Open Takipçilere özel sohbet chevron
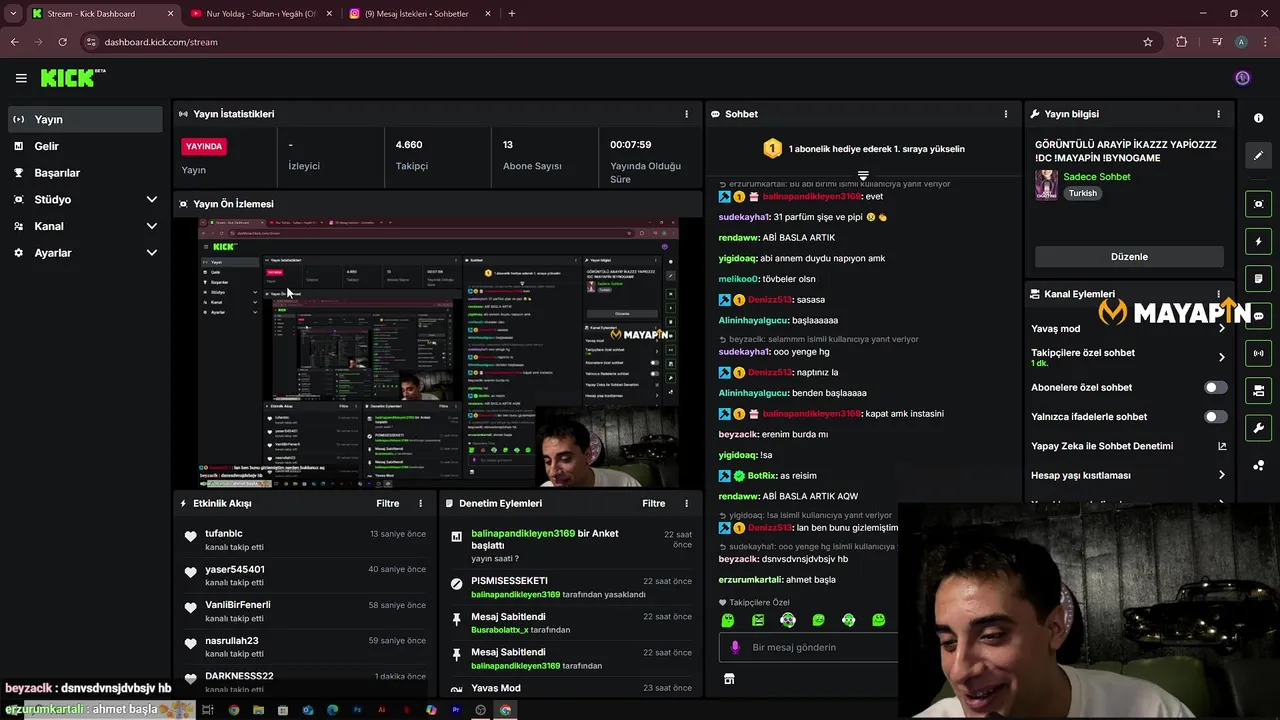This screenshot has height=720, width=1280. (1221, 357)
